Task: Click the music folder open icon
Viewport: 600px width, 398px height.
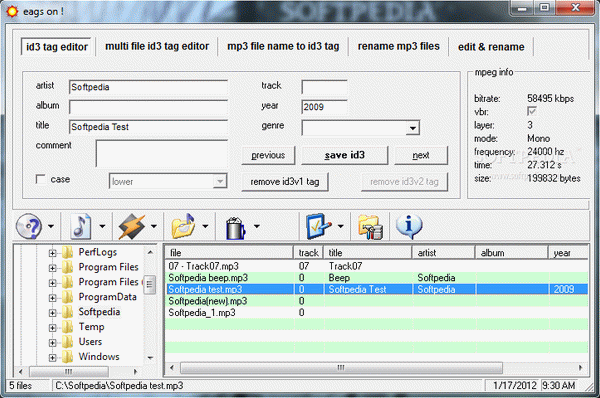Action: pyautogui.click(x=183, y=227)
